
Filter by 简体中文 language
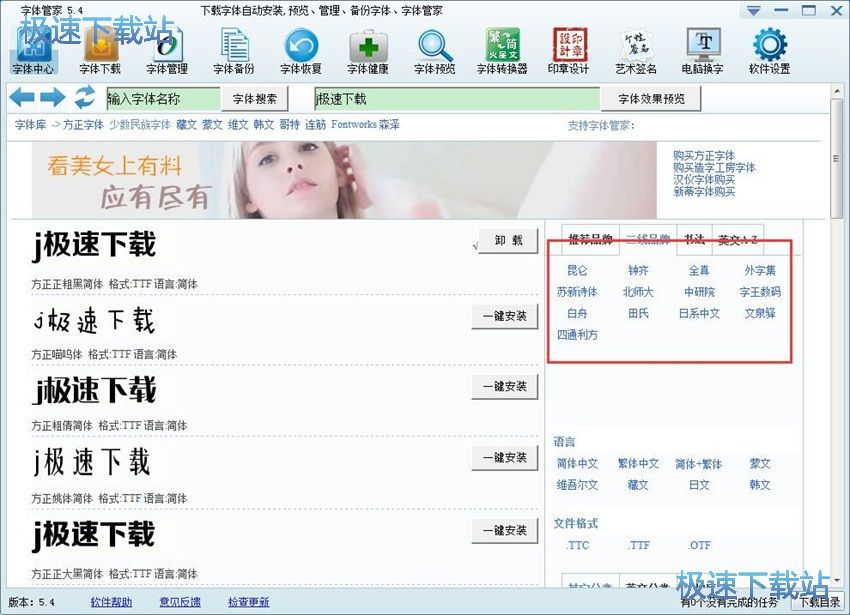577,464
